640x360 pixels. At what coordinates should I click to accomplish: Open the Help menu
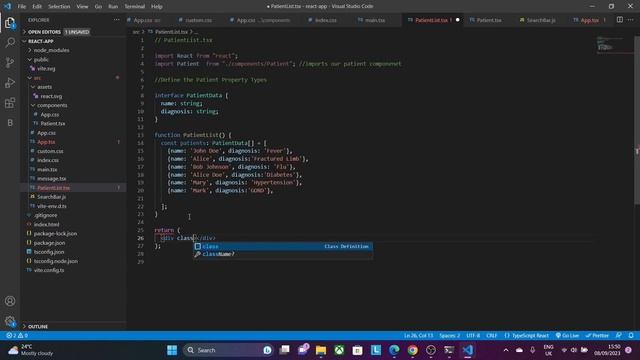157,7
